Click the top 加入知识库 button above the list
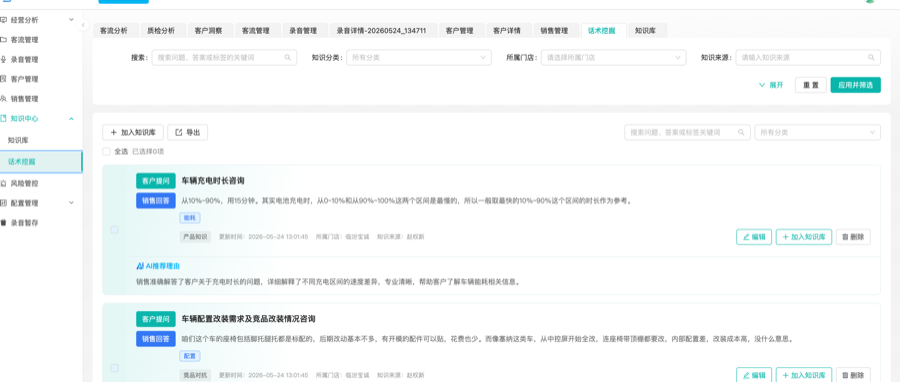The width and height of the screenshot is (900, 382). (x=133, y=132)
